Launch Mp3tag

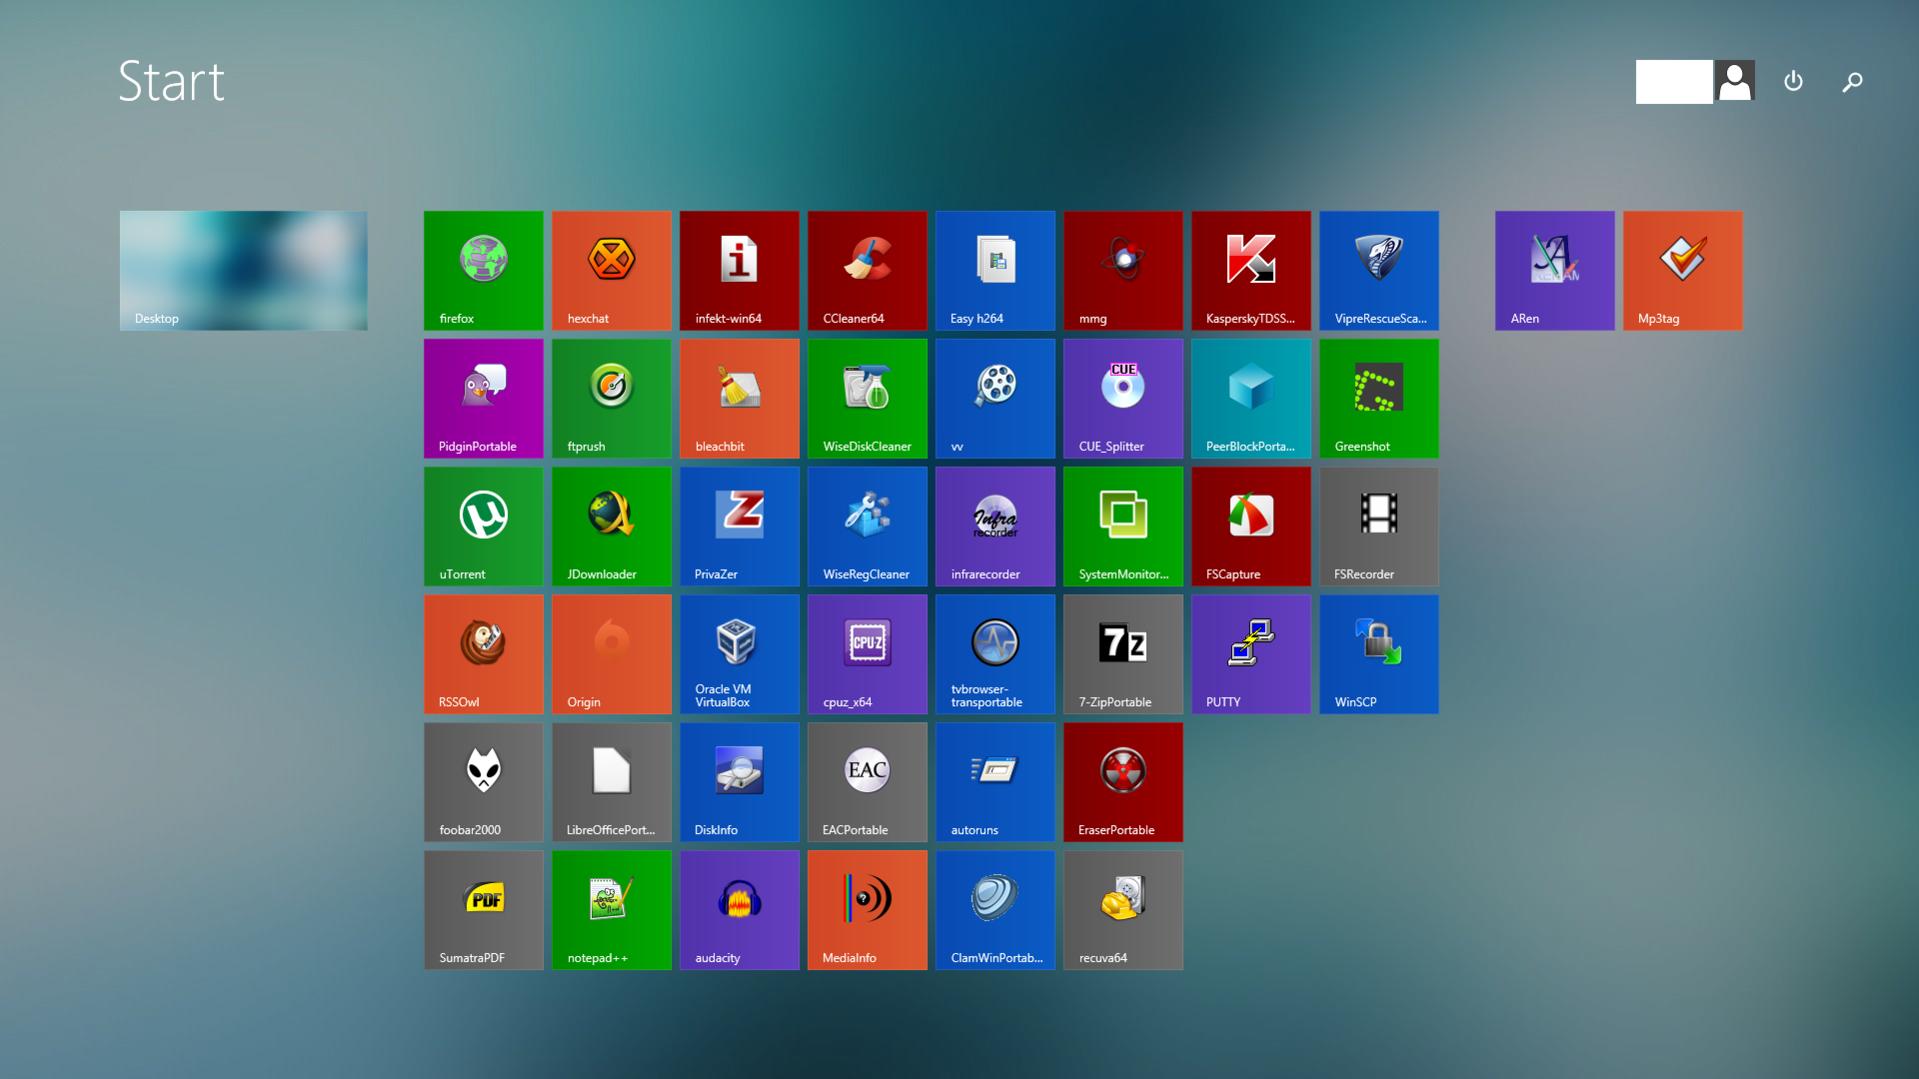(x=1683, y=270)
